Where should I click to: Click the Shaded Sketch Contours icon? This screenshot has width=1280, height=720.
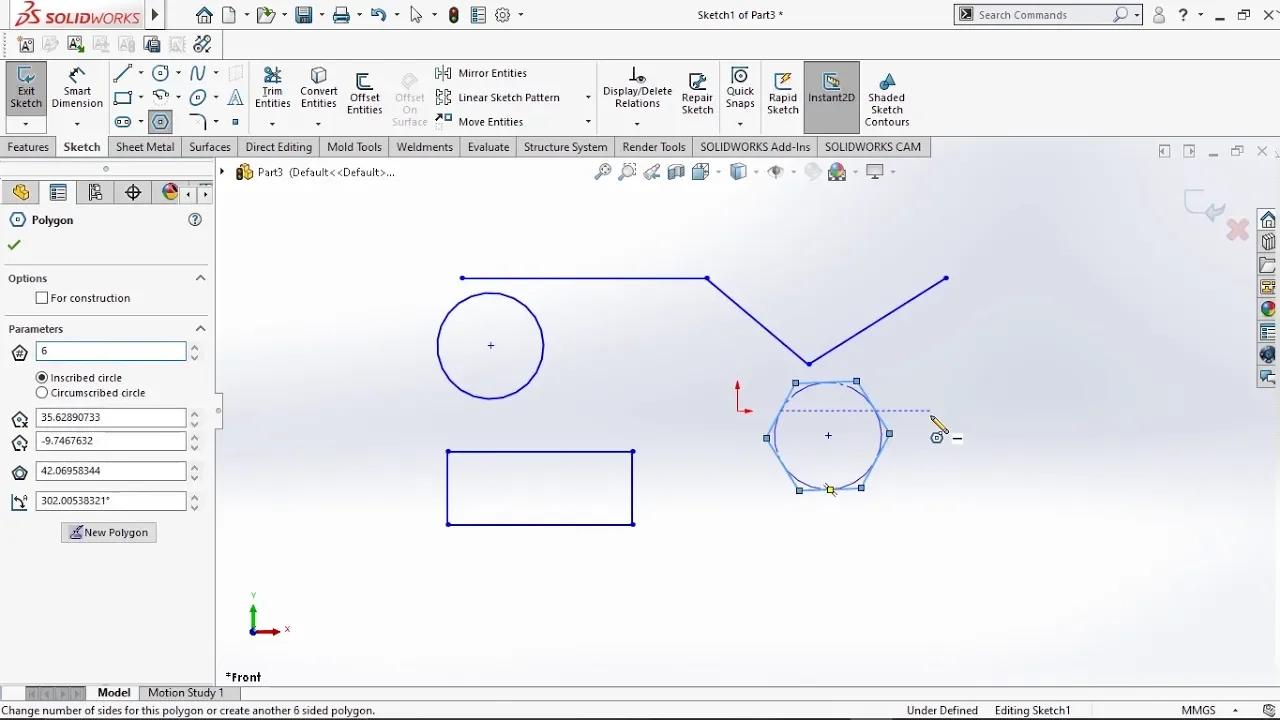(x=886, y=98)
